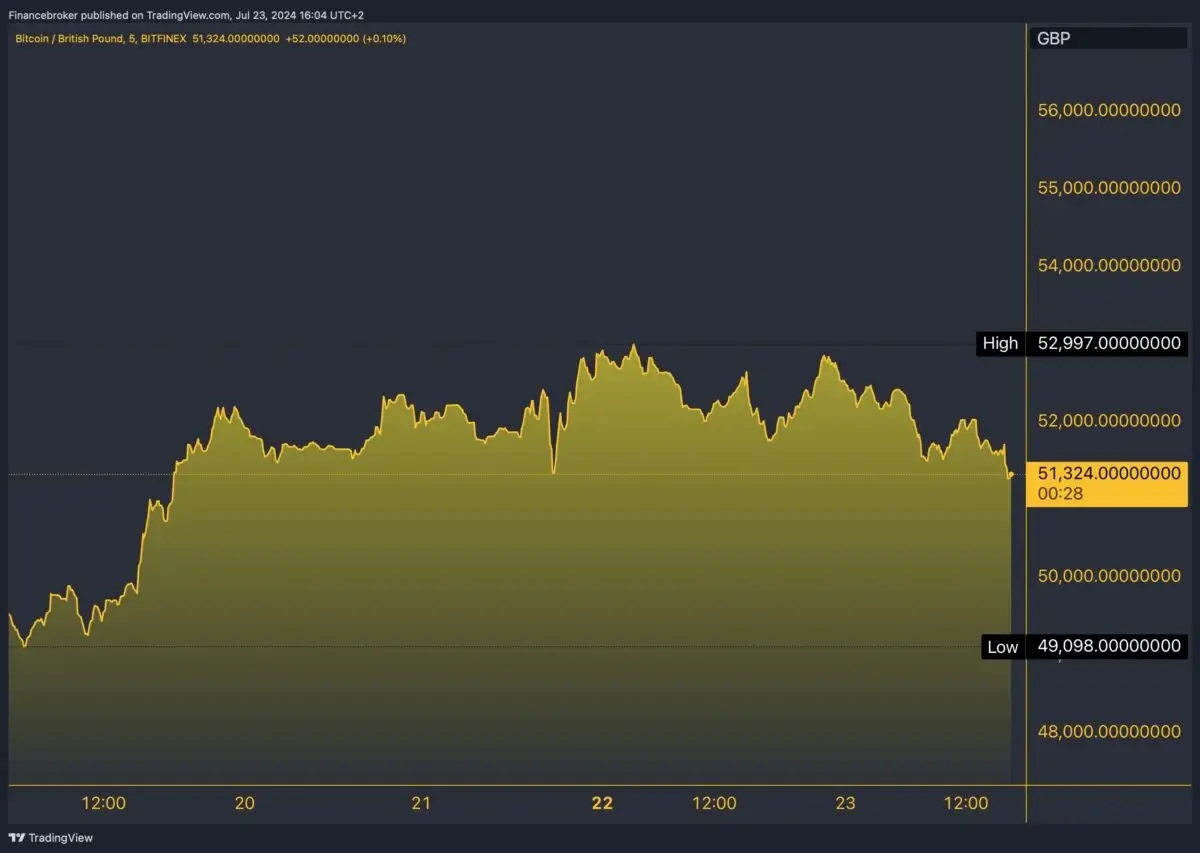Click the last price dot on chart line
1200x853 pixels.
(1011, 475)
